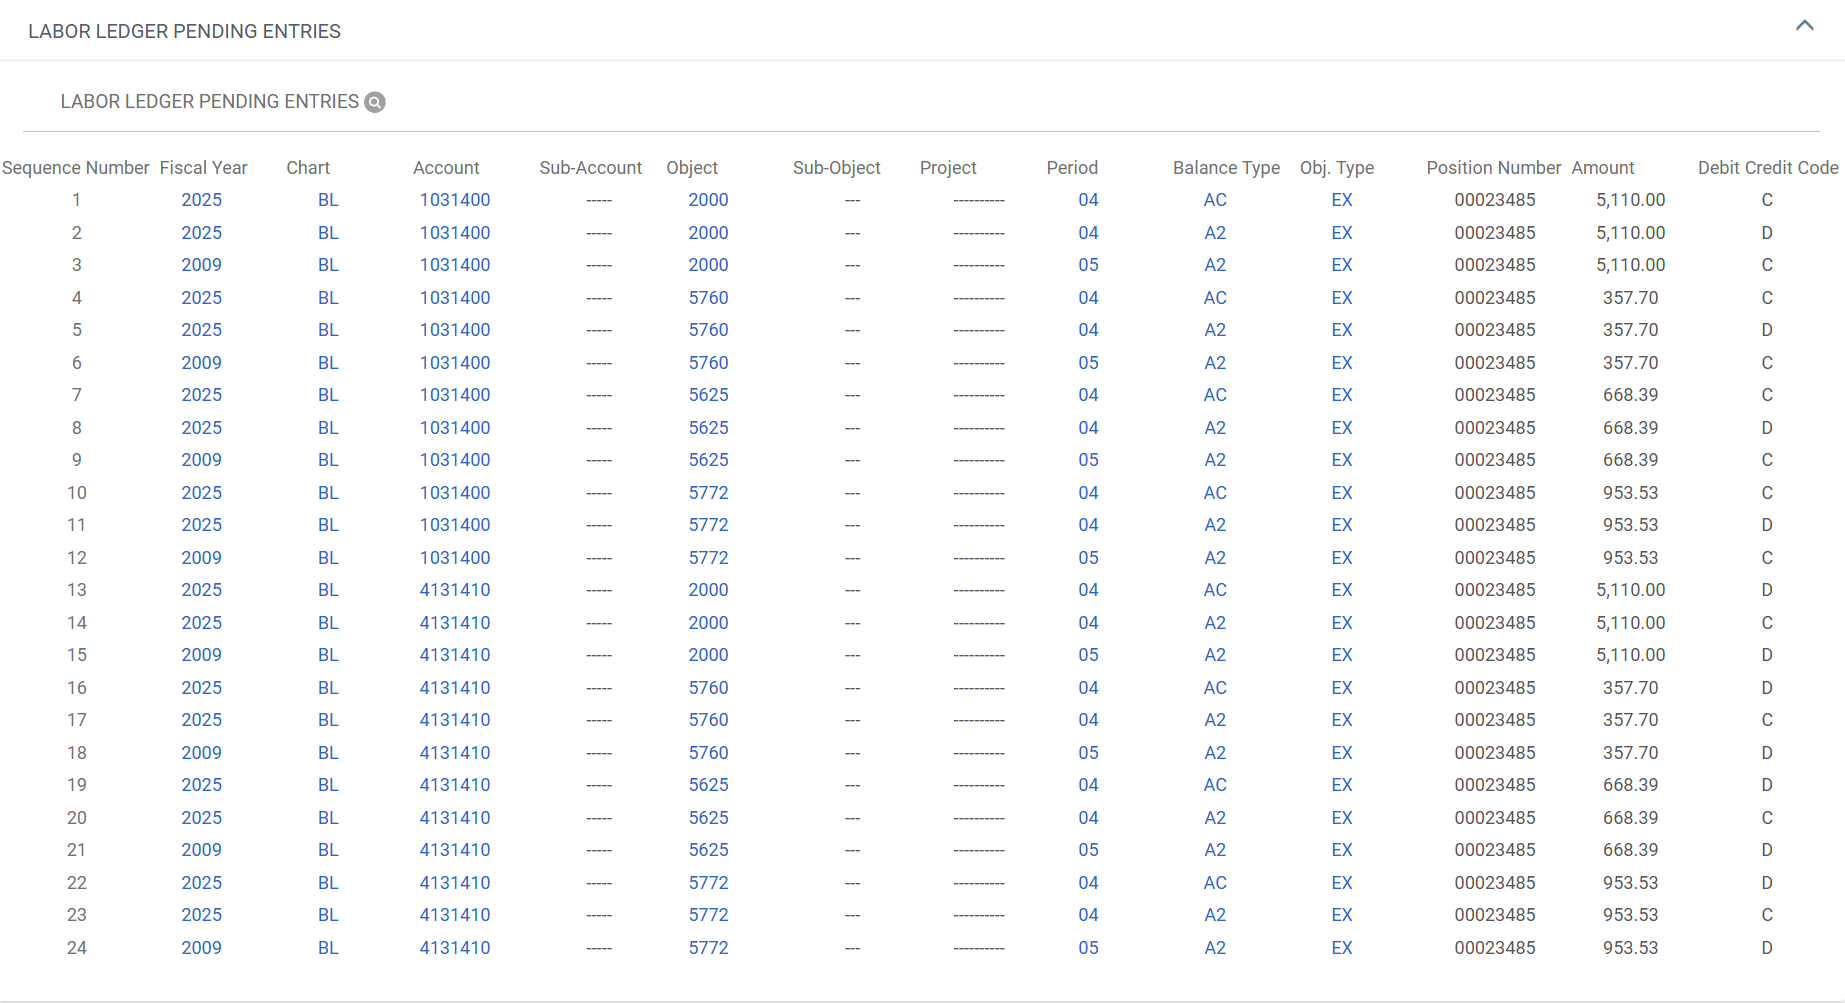The height and width of the screenshot is (1003, 1845).
Task: Select amount 953.53 in sequence row 10
Action: click(1631, 493)
